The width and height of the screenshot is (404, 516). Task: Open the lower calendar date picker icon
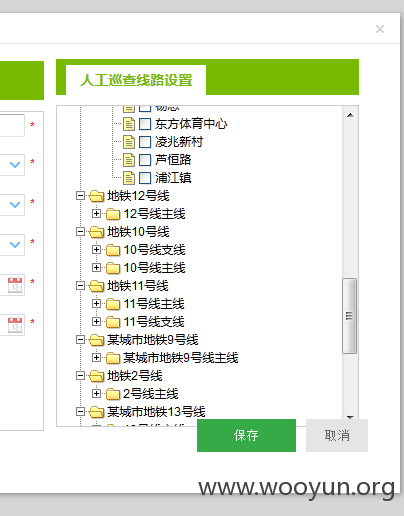[15, 325]
